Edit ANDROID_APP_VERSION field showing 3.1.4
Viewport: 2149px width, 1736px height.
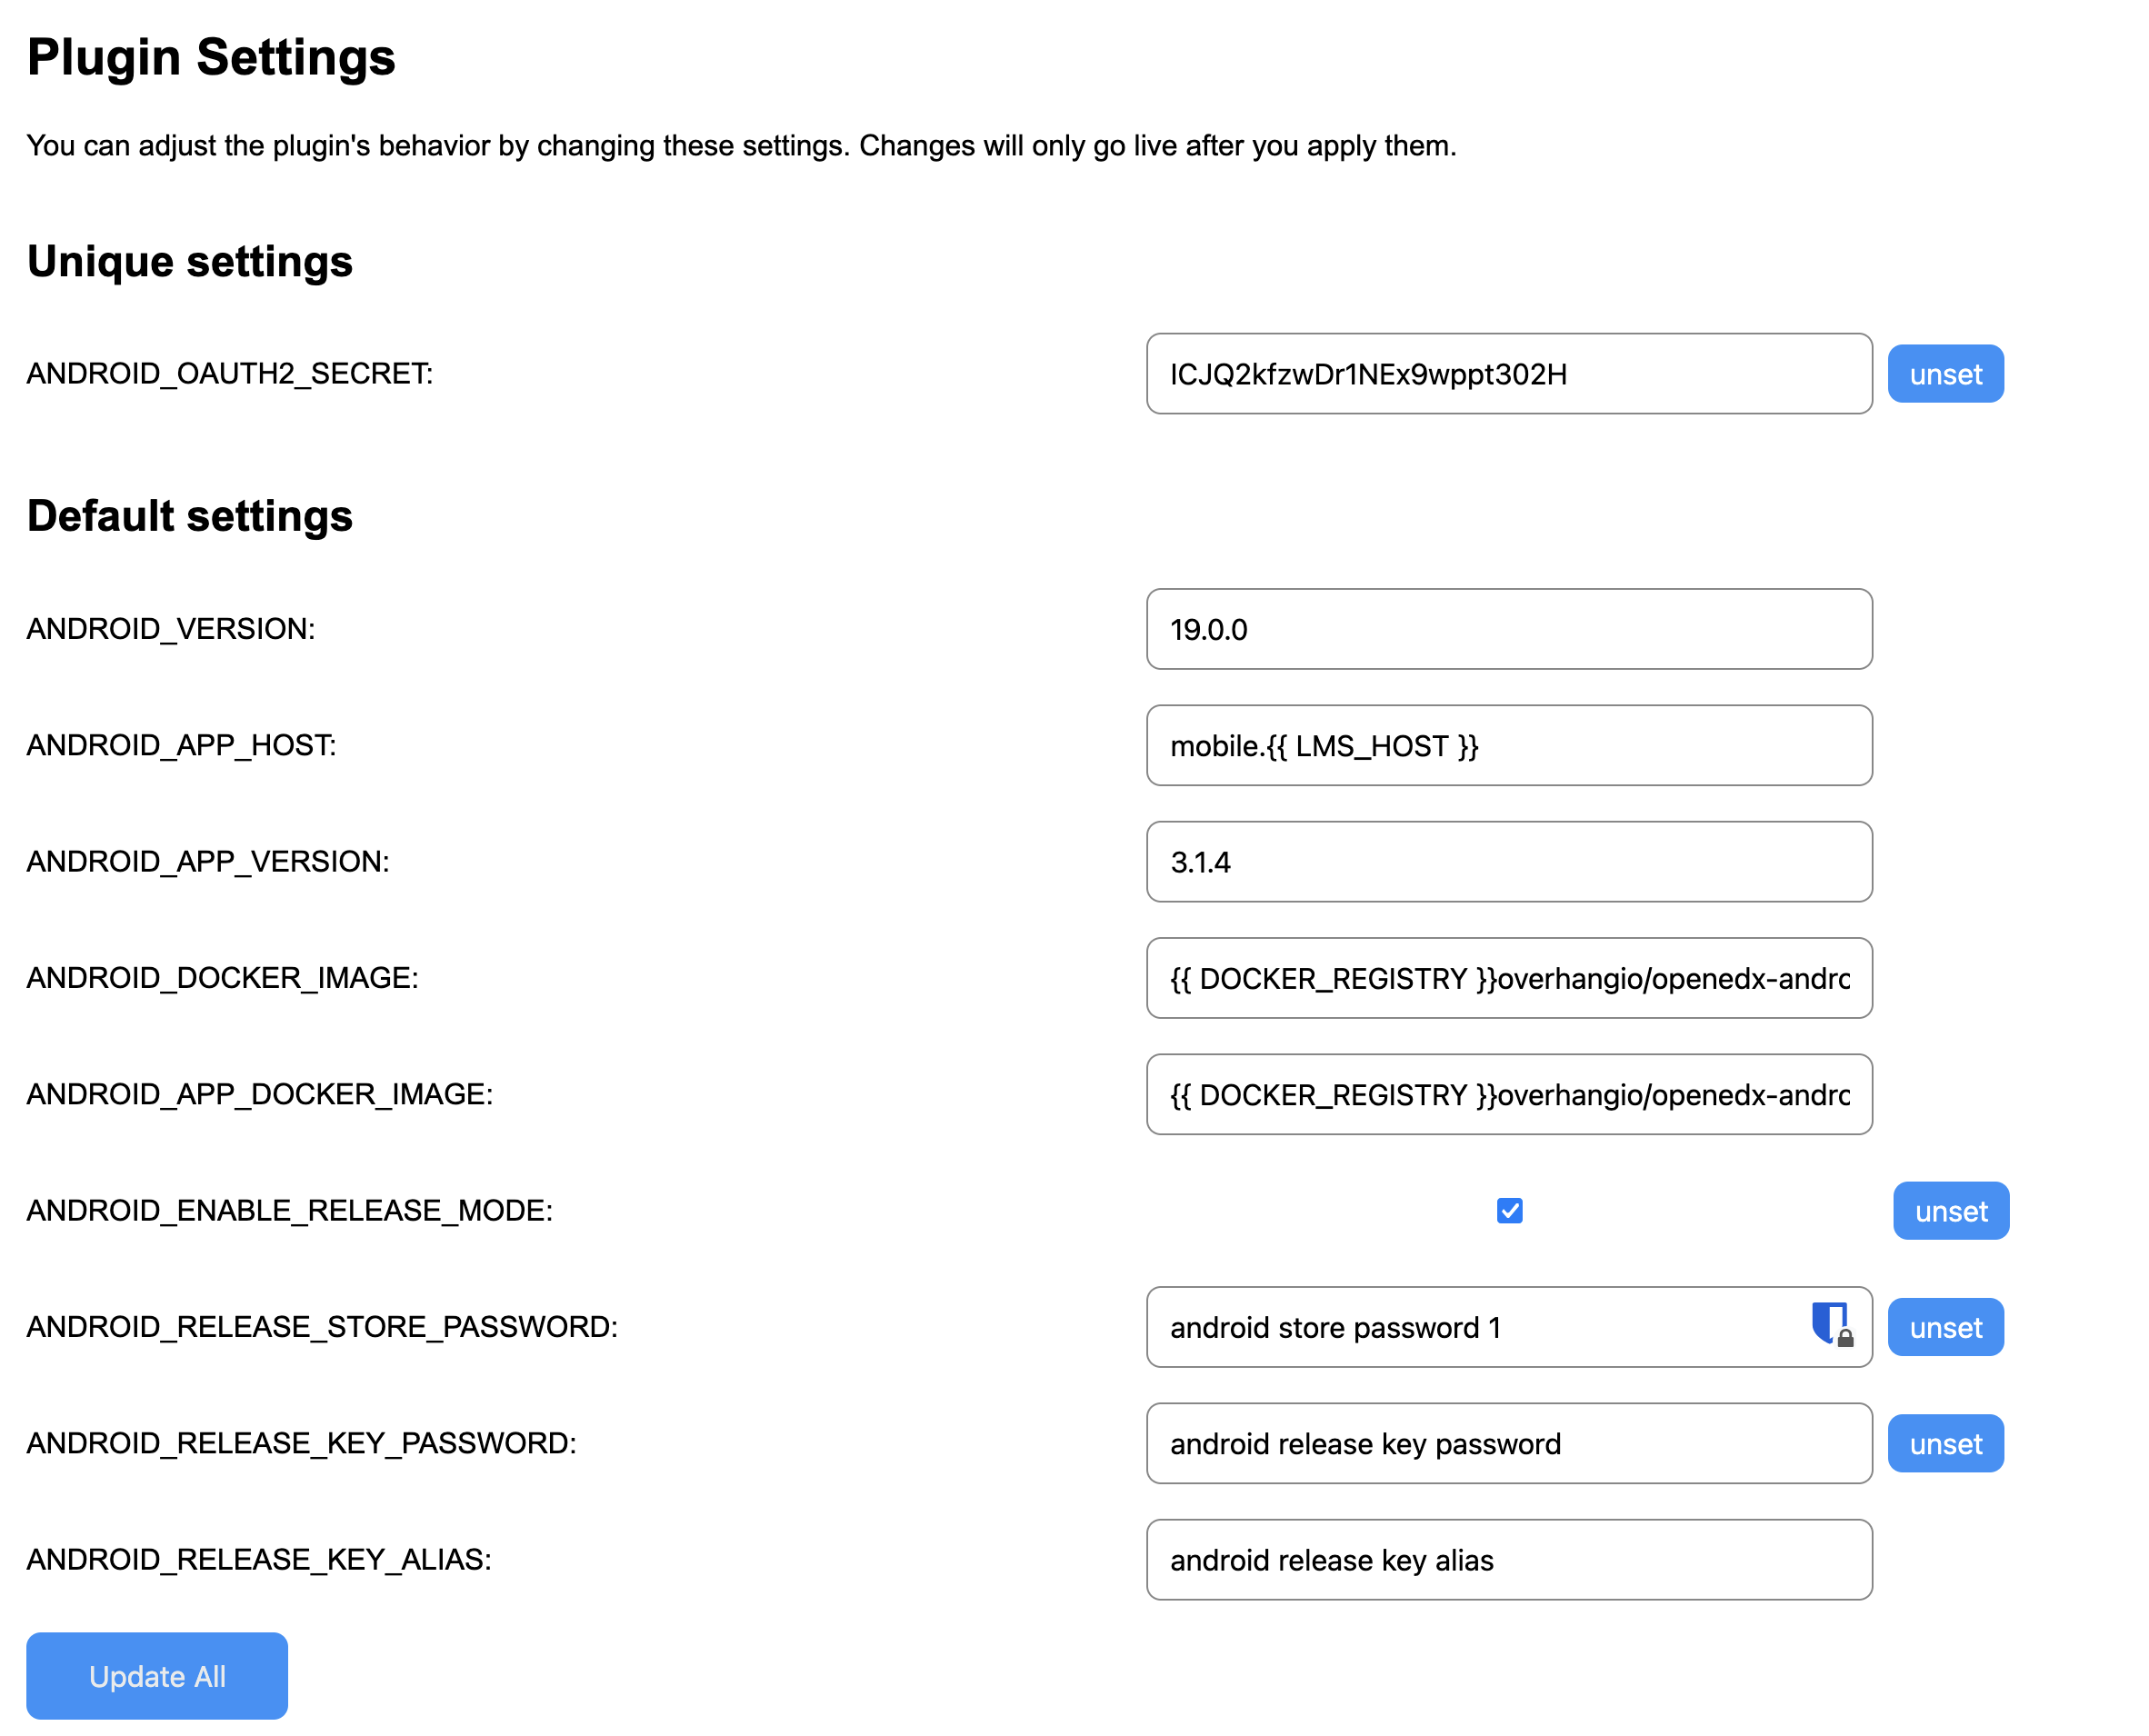[x=1509, y=862]
